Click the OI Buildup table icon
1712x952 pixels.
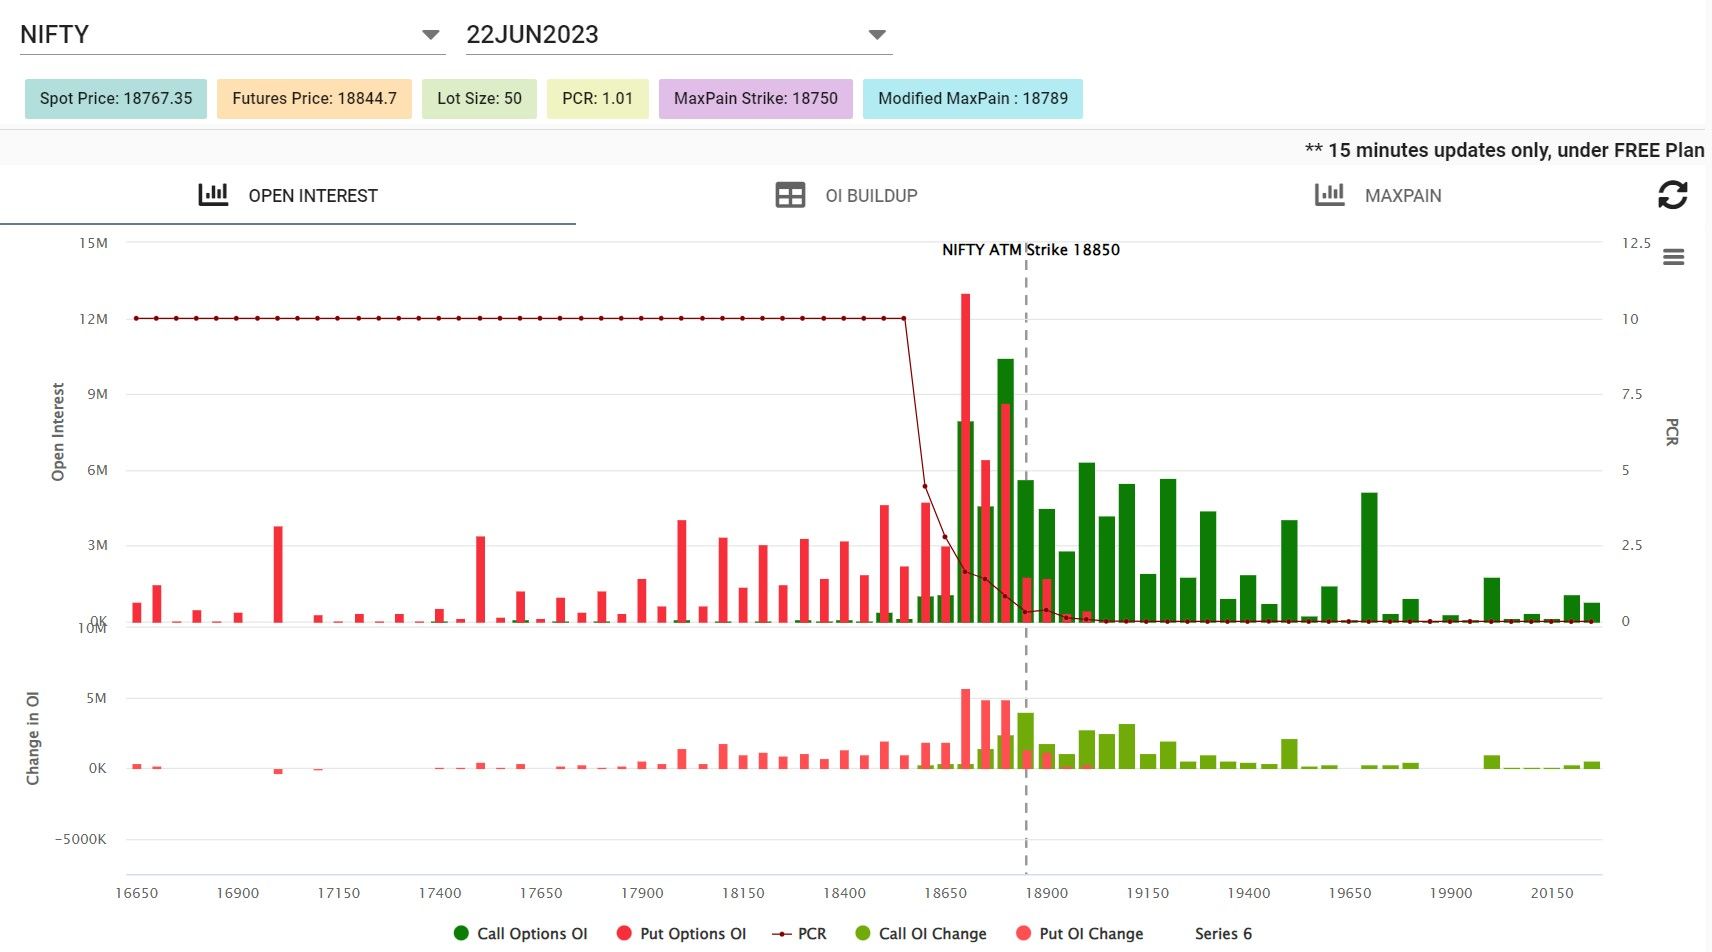(x=790, y=195)
